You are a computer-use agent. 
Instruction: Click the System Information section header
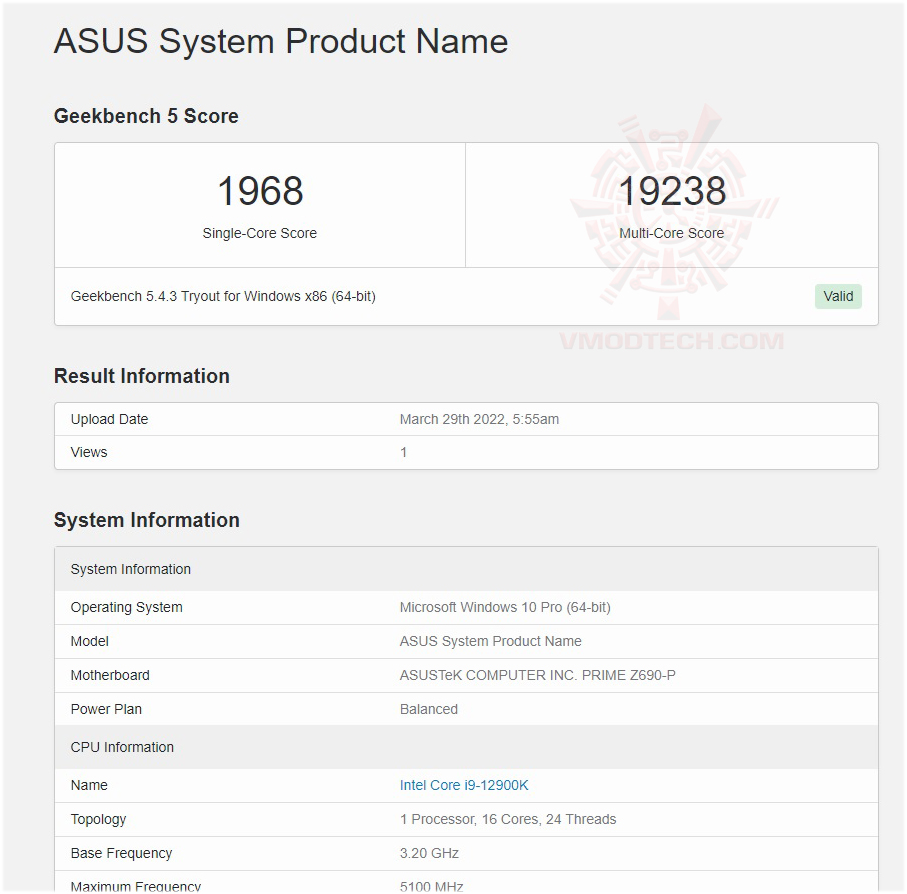[x=146, y=520]
